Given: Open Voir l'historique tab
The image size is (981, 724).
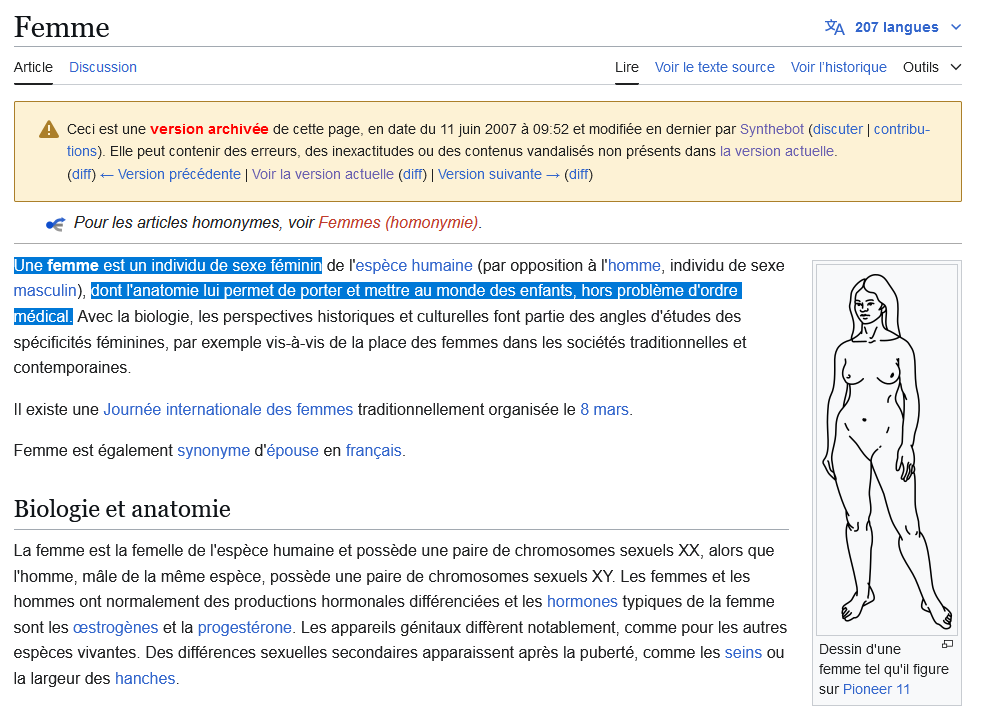Looking at the screenshot, I should (838, 67).
